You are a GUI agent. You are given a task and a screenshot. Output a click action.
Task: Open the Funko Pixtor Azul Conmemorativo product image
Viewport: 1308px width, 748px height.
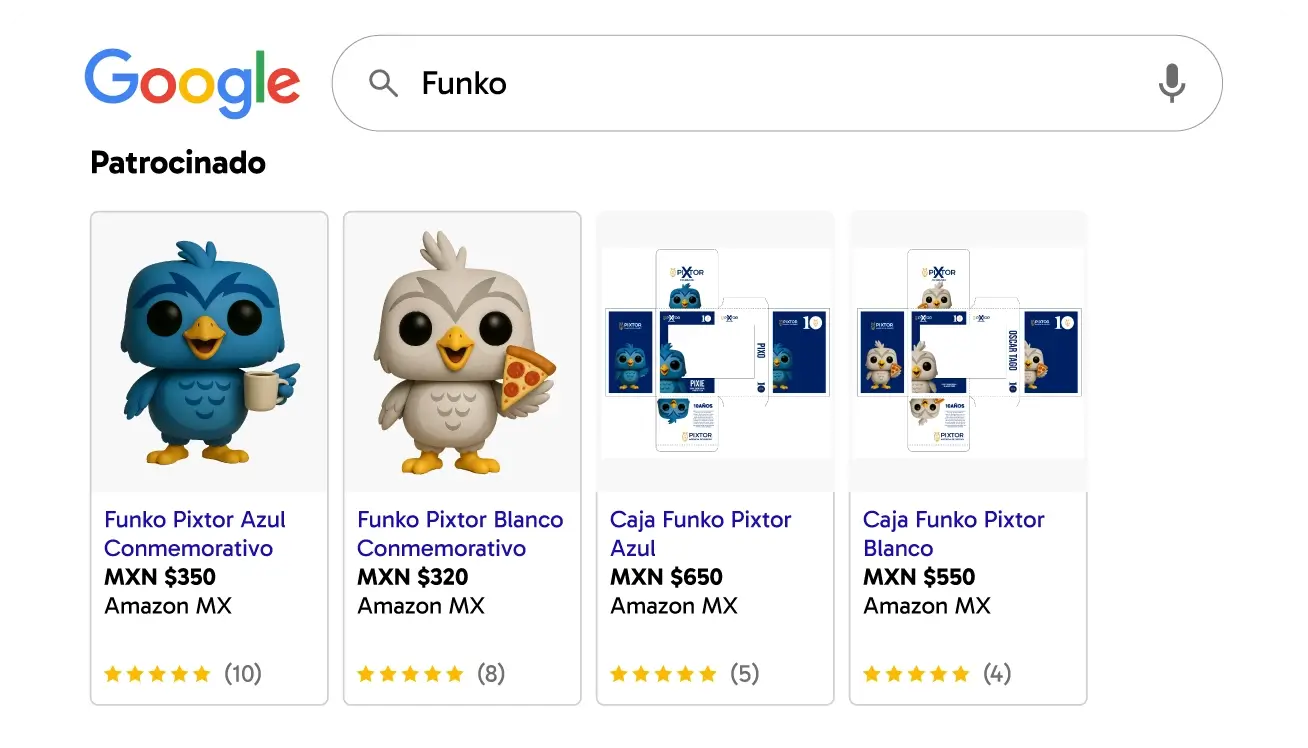click(x=208, y=350)
